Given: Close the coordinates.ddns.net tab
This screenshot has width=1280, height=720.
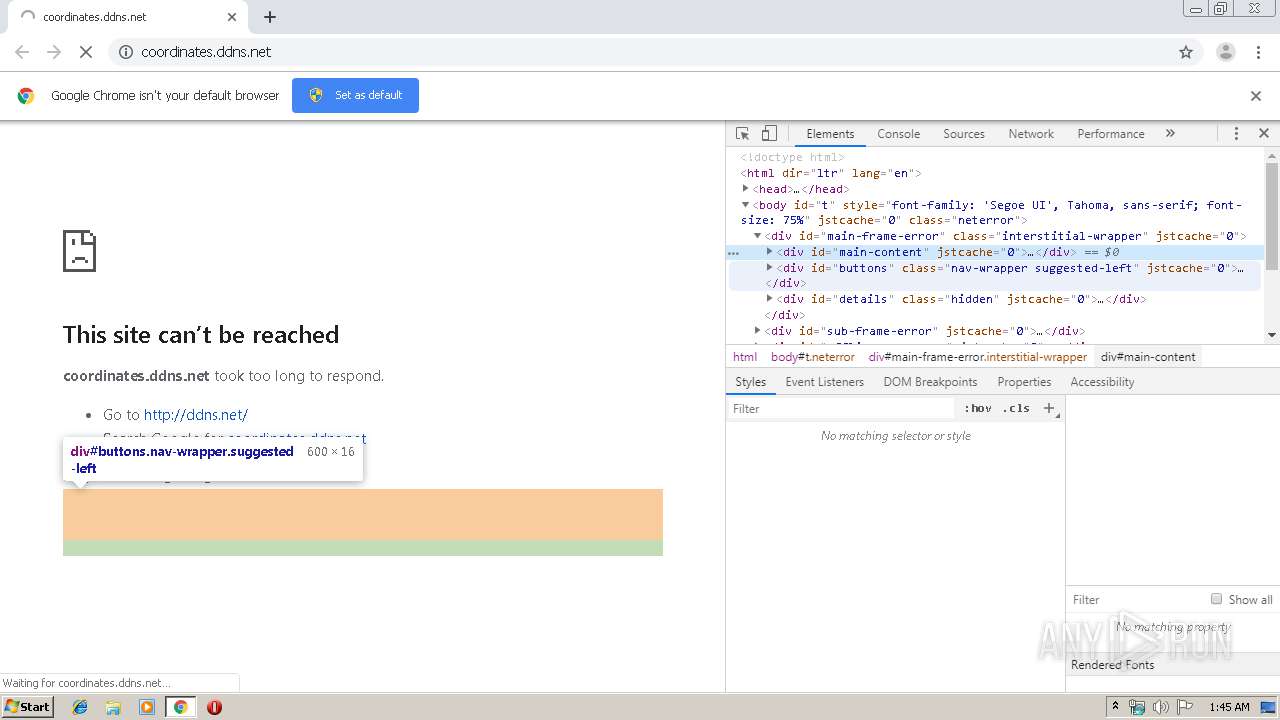Looking at the screenshot, I should [x=232, y=17].
